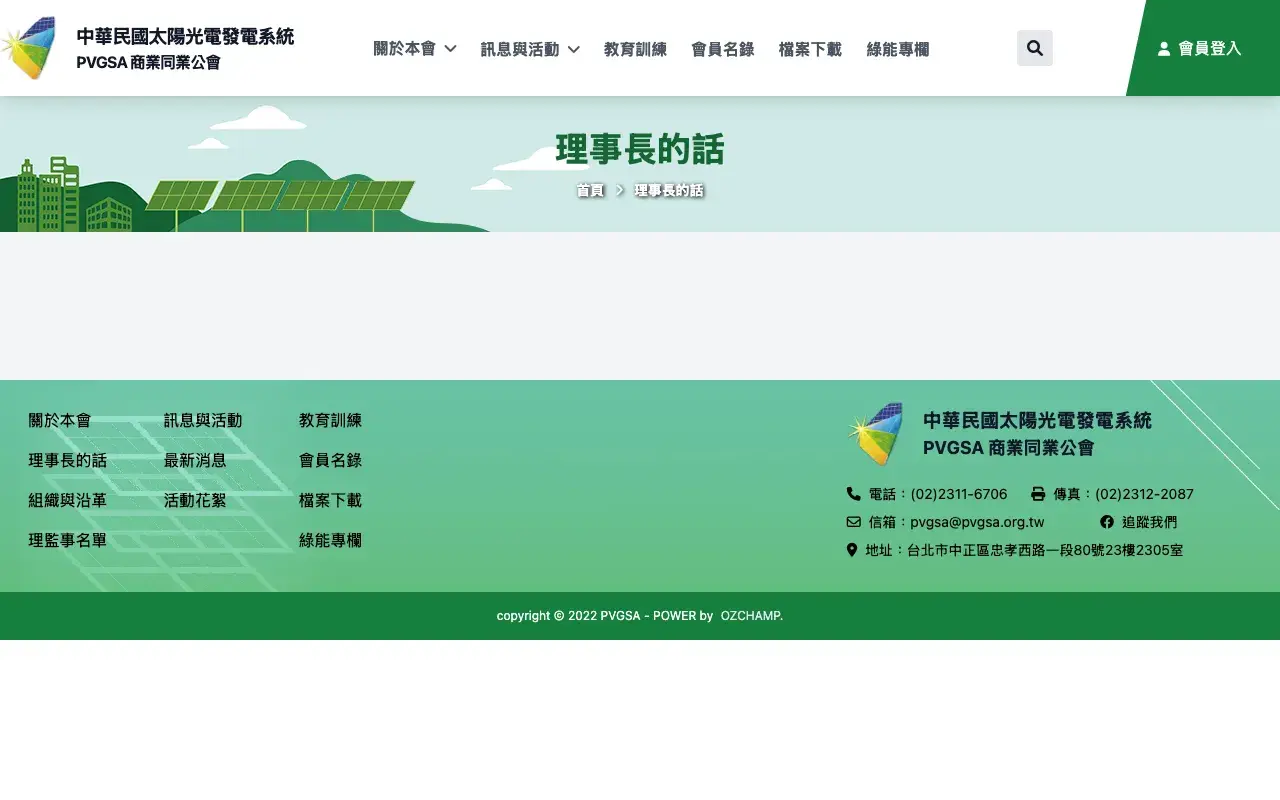Open 教育訓練 in the top navigation
This screenshot has height=800, width=1280.
click(635, 49)
